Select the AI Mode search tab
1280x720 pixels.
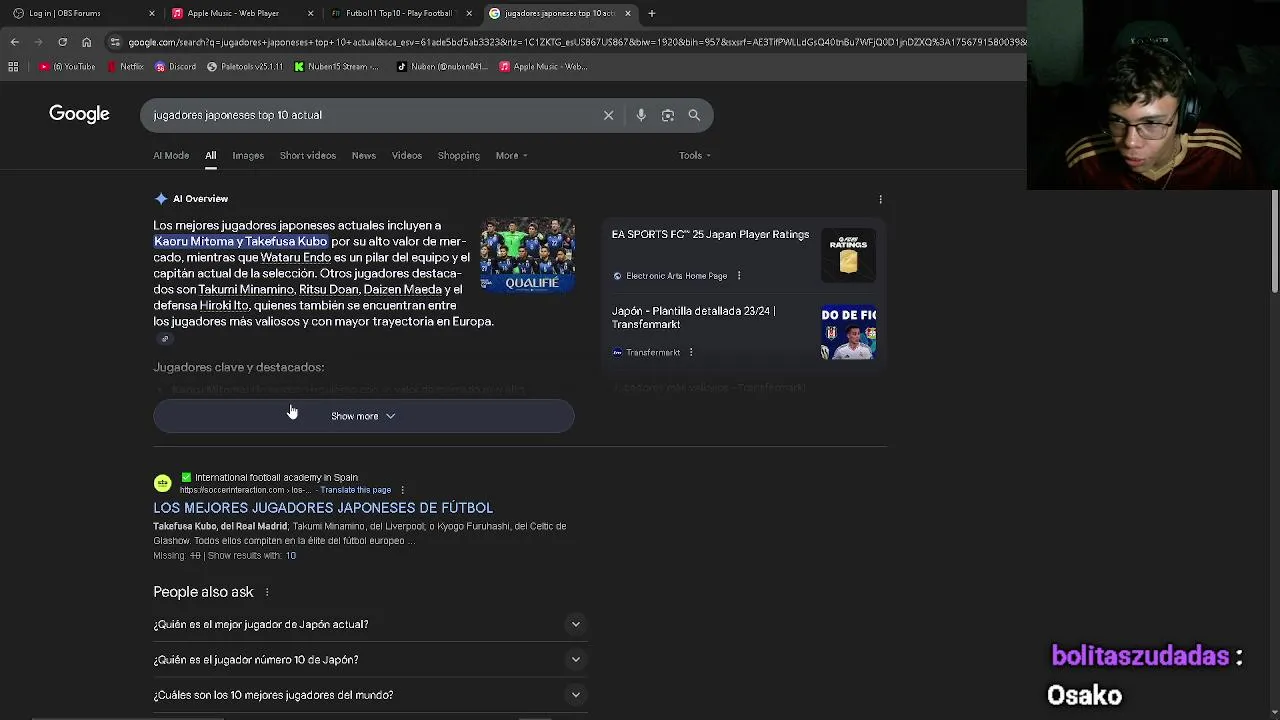tap(171, 155)
